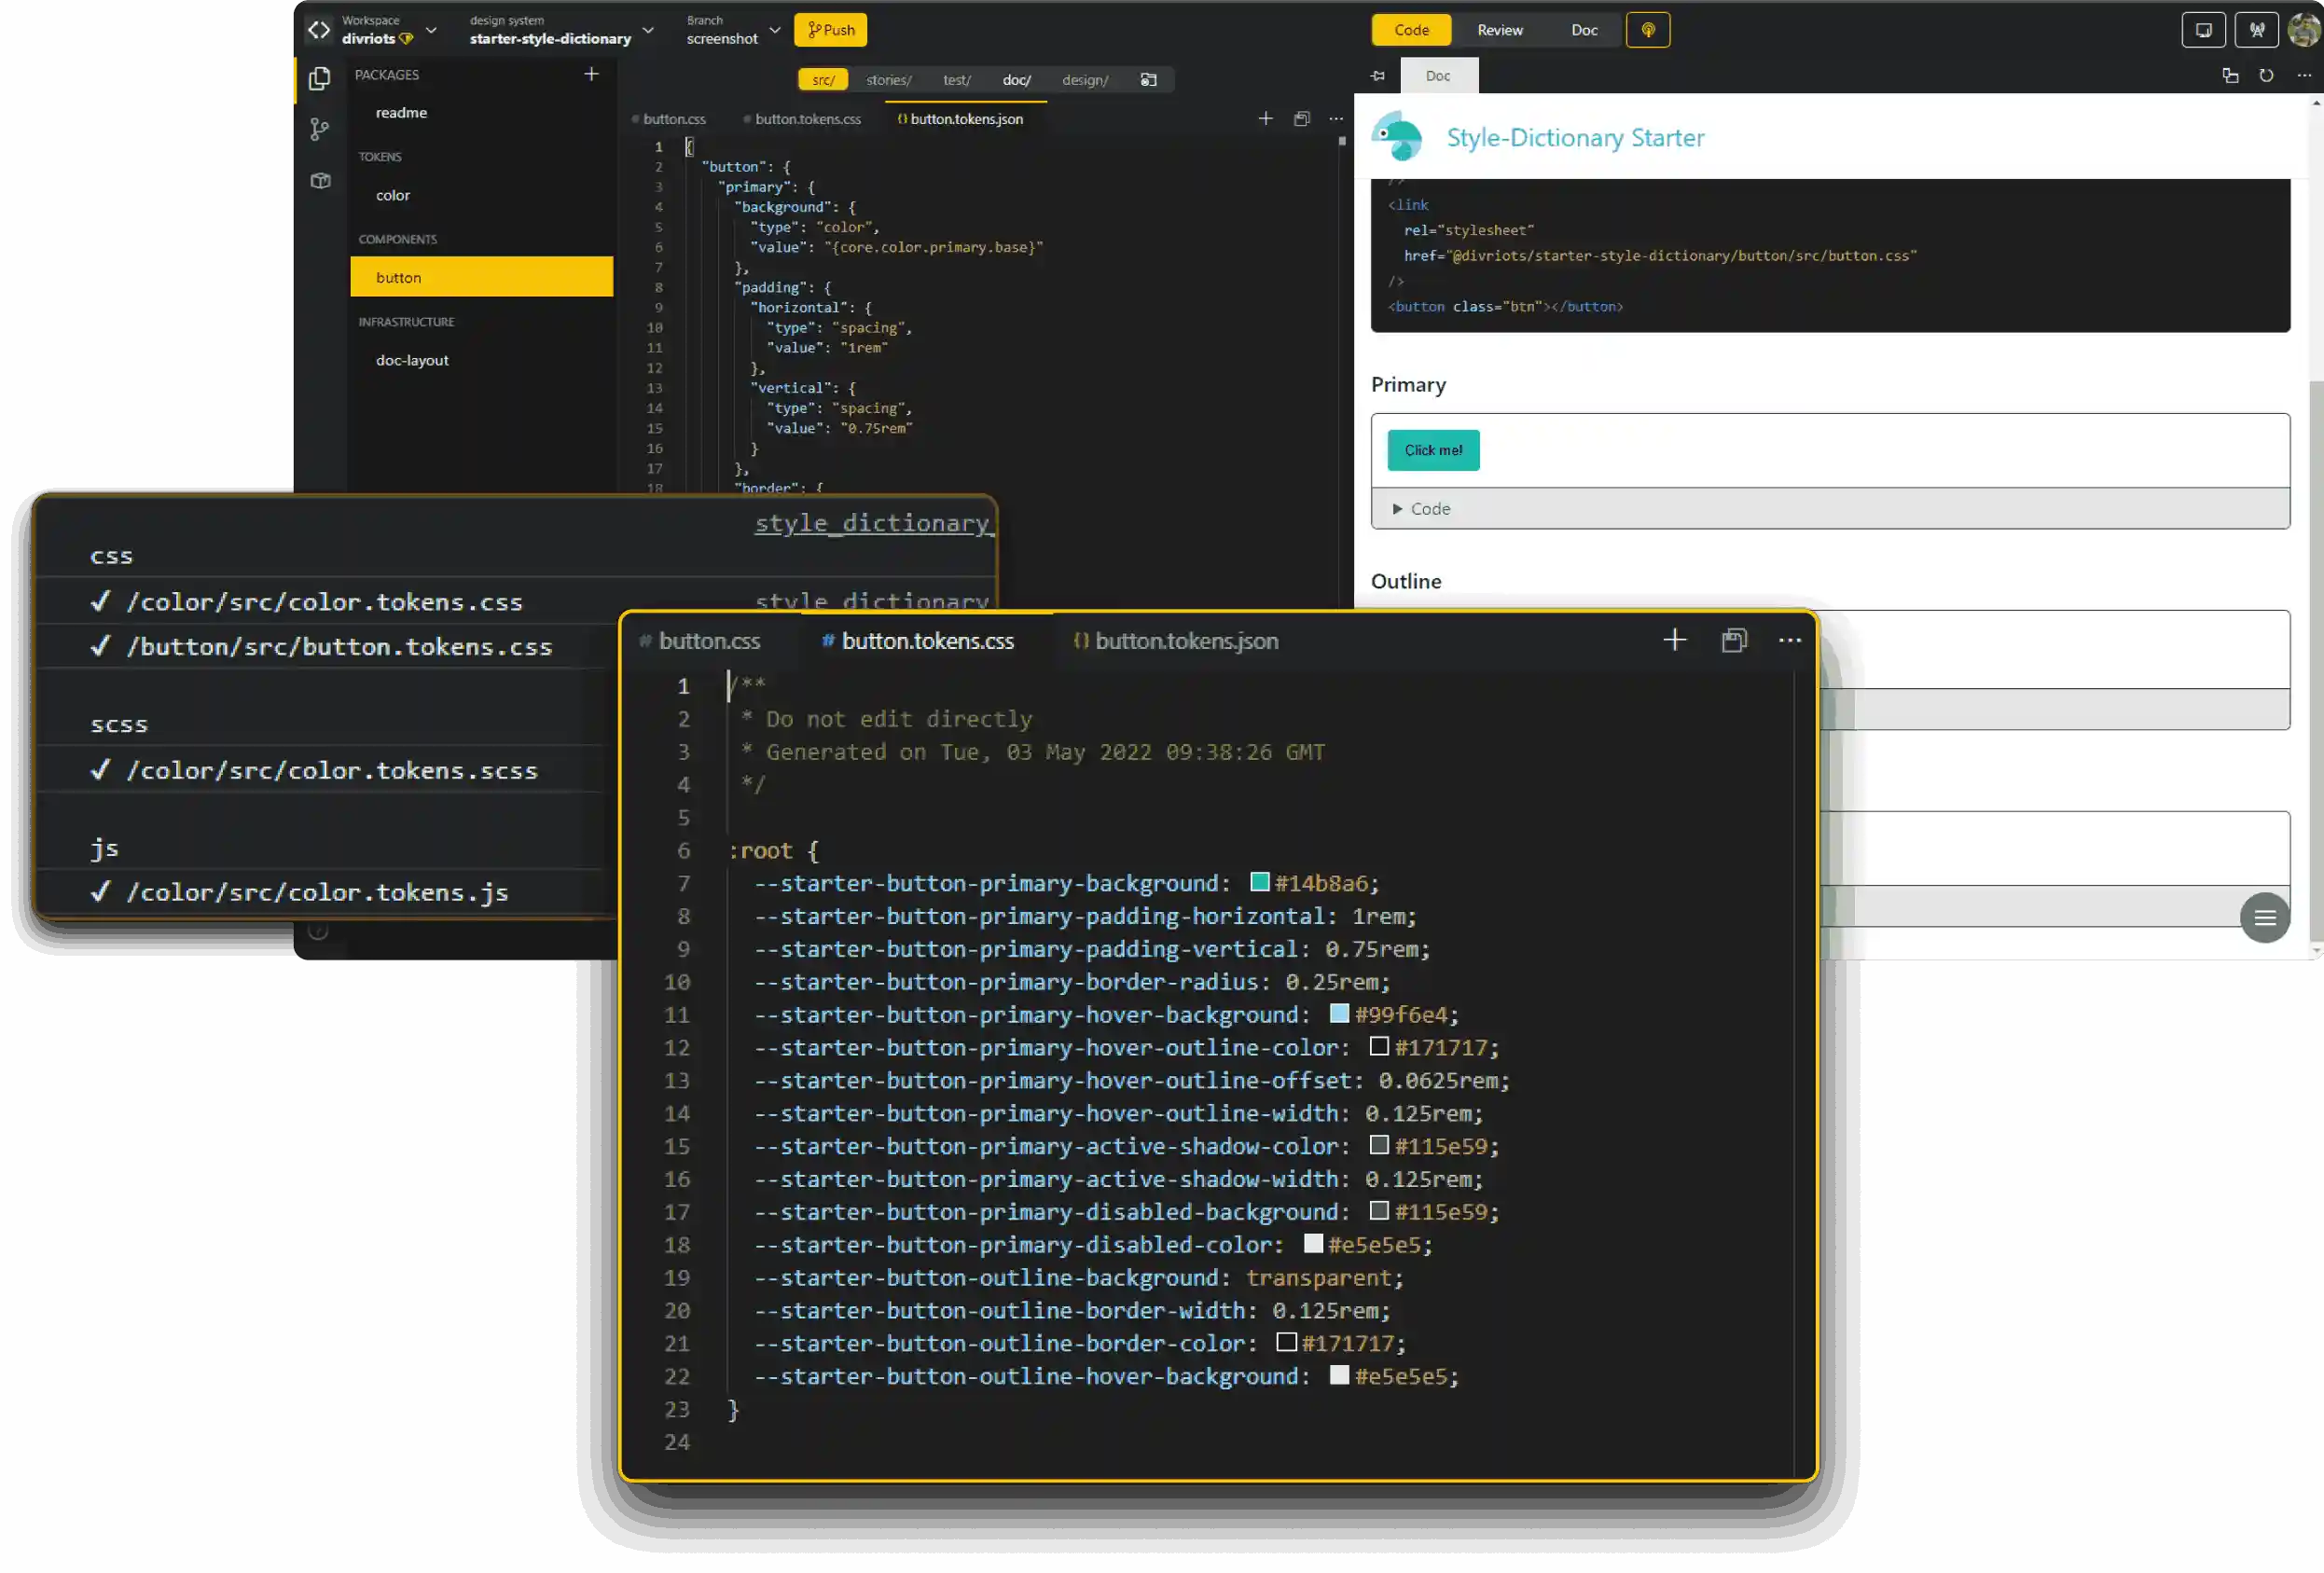
Task: Open the button.css editor tab
Action: [710, 641]
